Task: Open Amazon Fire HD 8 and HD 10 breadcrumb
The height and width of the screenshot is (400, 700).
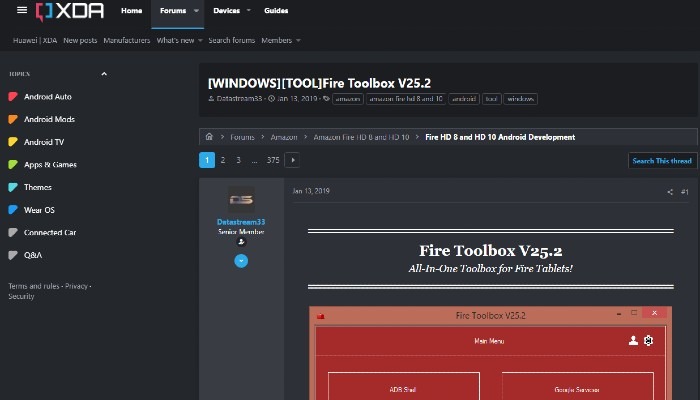Action: (x=361, y=137)
